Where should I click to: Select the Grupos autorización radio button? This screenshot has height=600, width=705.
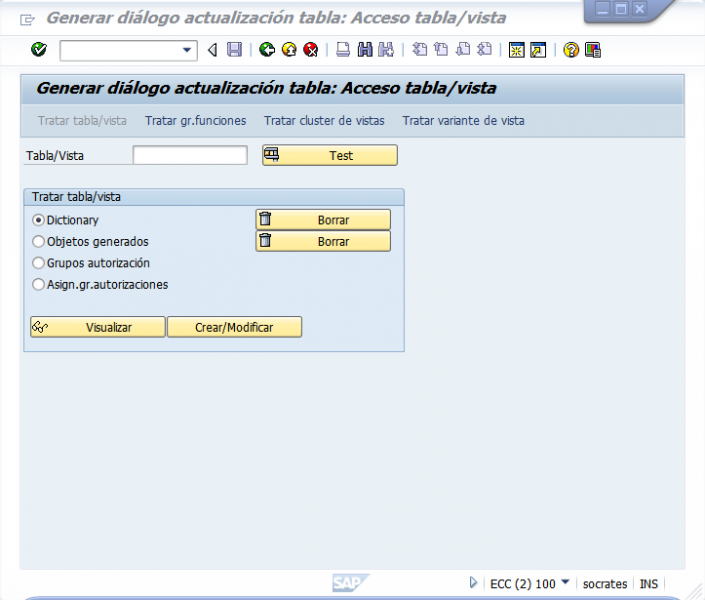(39, 263)
